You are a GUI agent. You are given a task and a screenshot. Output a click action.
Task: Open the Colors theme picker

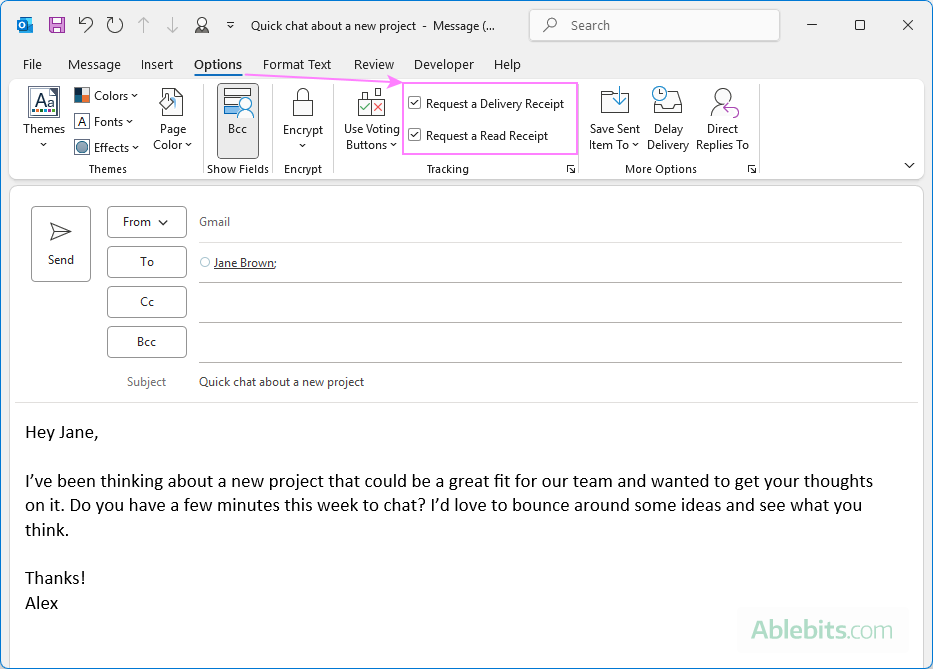coord(106,95)
